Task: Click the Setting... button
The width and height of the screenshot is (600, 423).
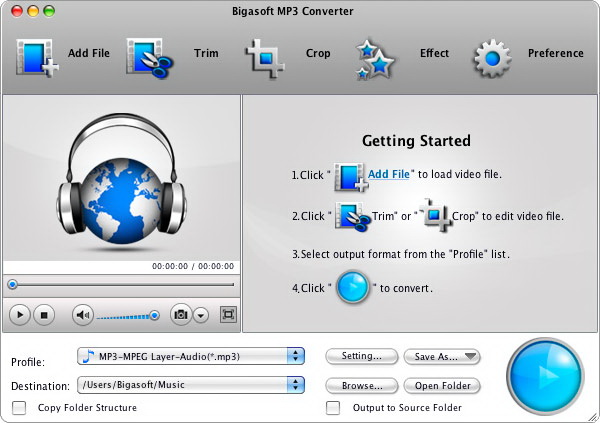Action: click(x=361, y=356)
